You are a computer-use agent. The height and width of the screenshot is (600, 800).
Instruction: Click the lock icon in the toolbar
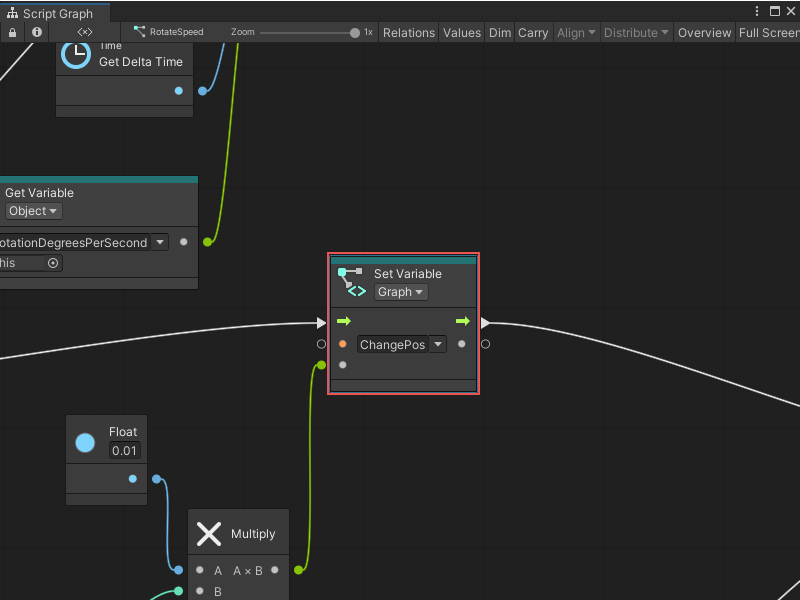[x=12, y=32]
